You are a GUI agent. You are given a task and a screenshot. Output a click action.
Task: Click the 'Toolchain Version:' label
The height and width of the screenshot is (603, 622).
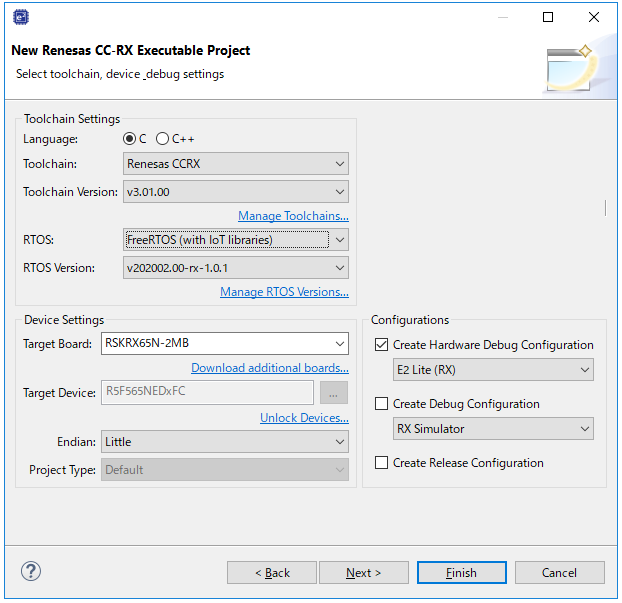click(70, 192)
